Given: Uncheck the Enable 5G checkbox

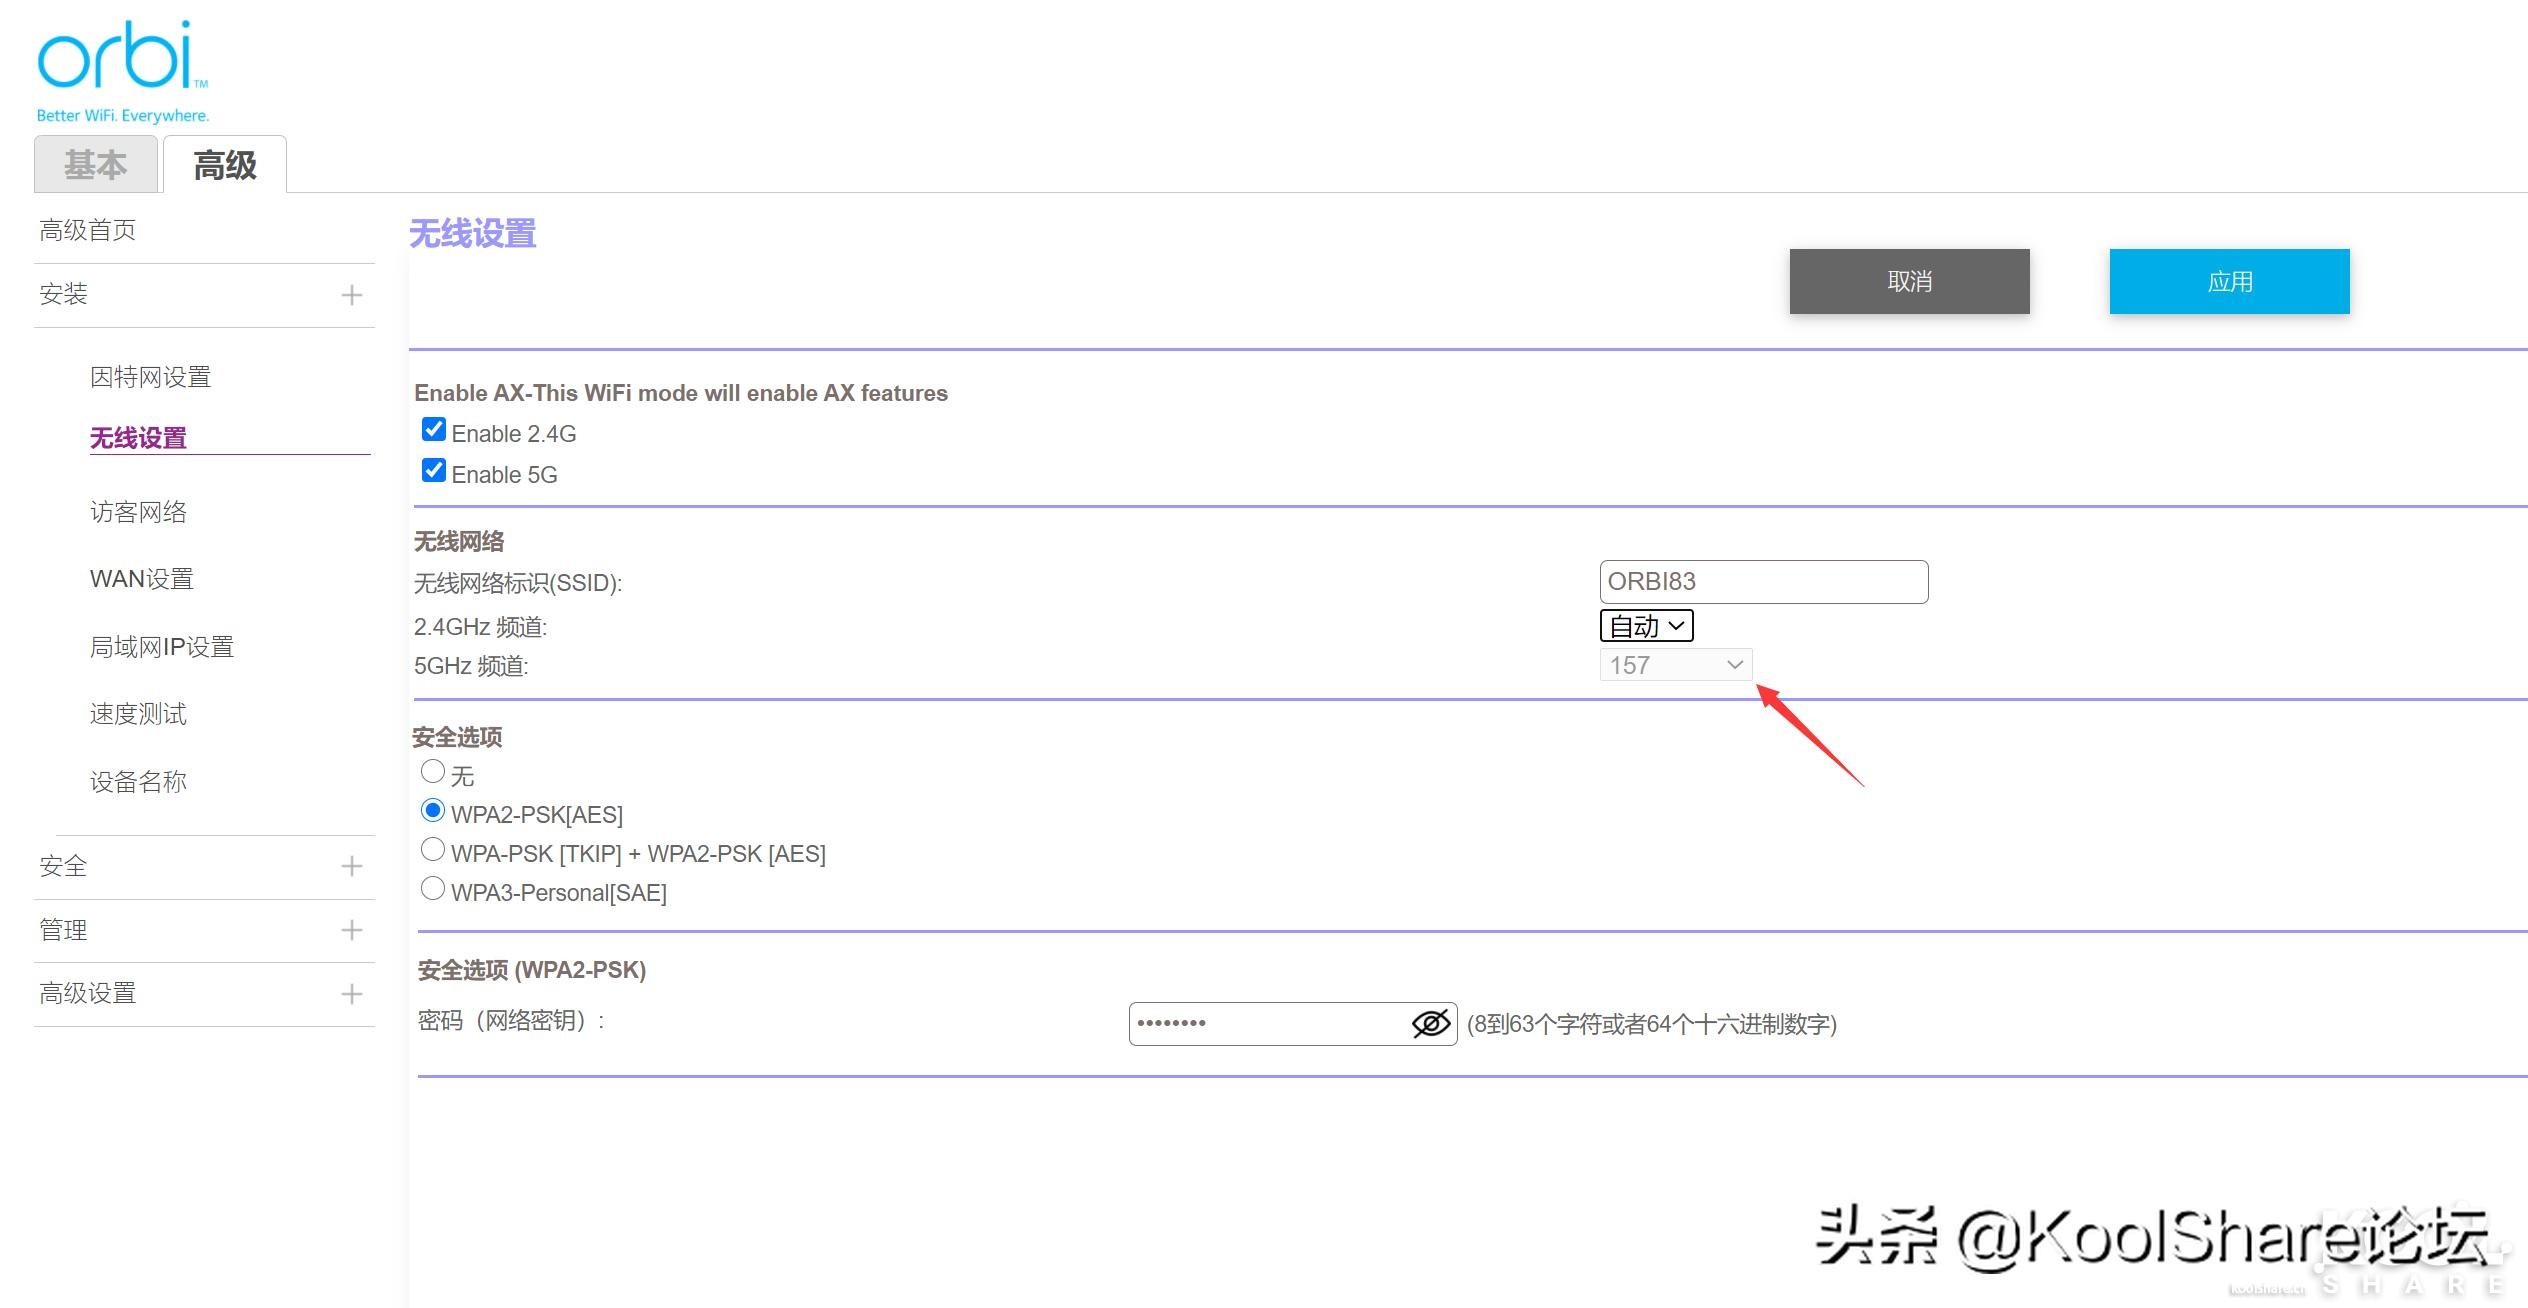Looking at the screenshot, I should [x=434, y=471].
